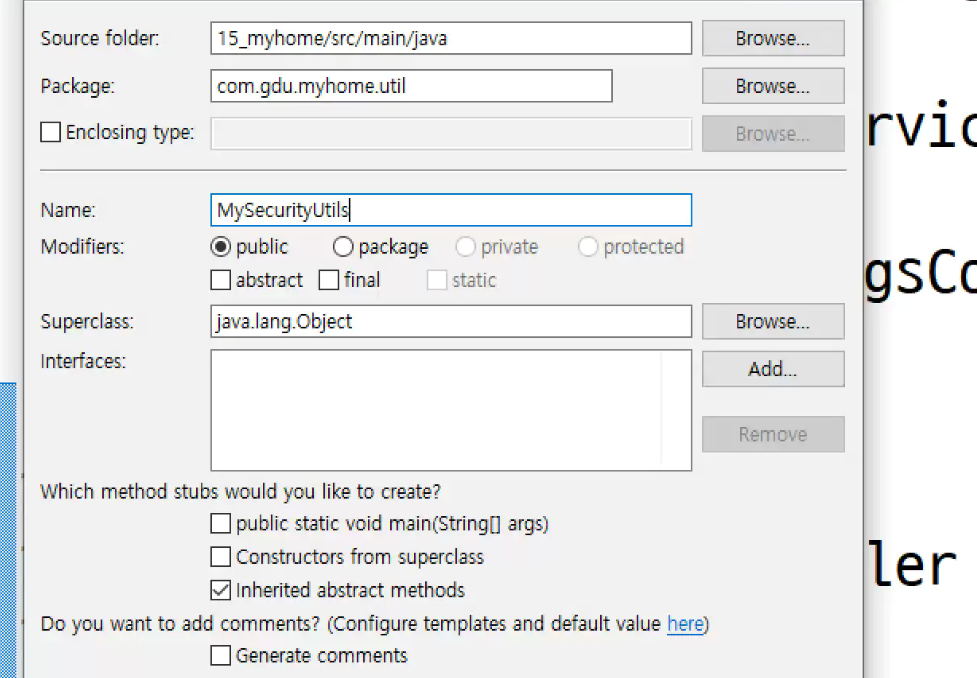Uncheck Inherited abstract methods option
This screenshot has height=678, width=977.
pos(221,590)
